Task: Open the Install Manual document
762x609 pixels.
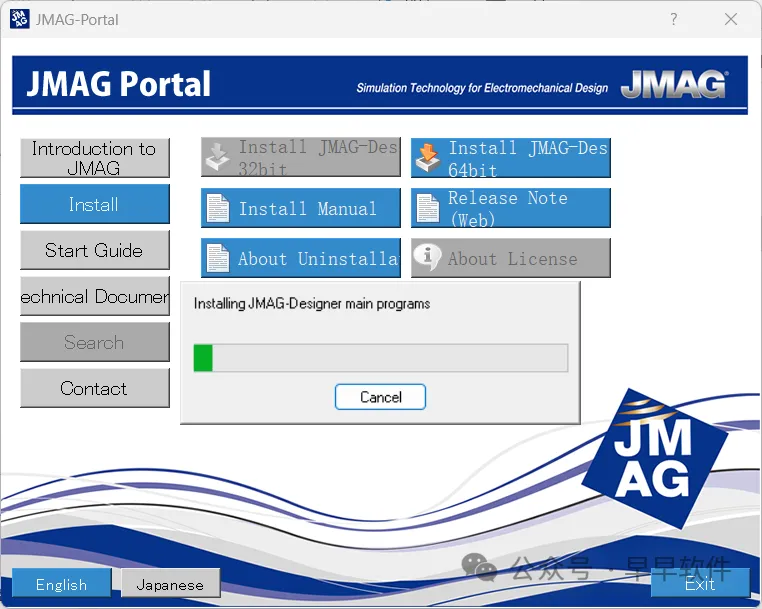Action: [301, 208]
